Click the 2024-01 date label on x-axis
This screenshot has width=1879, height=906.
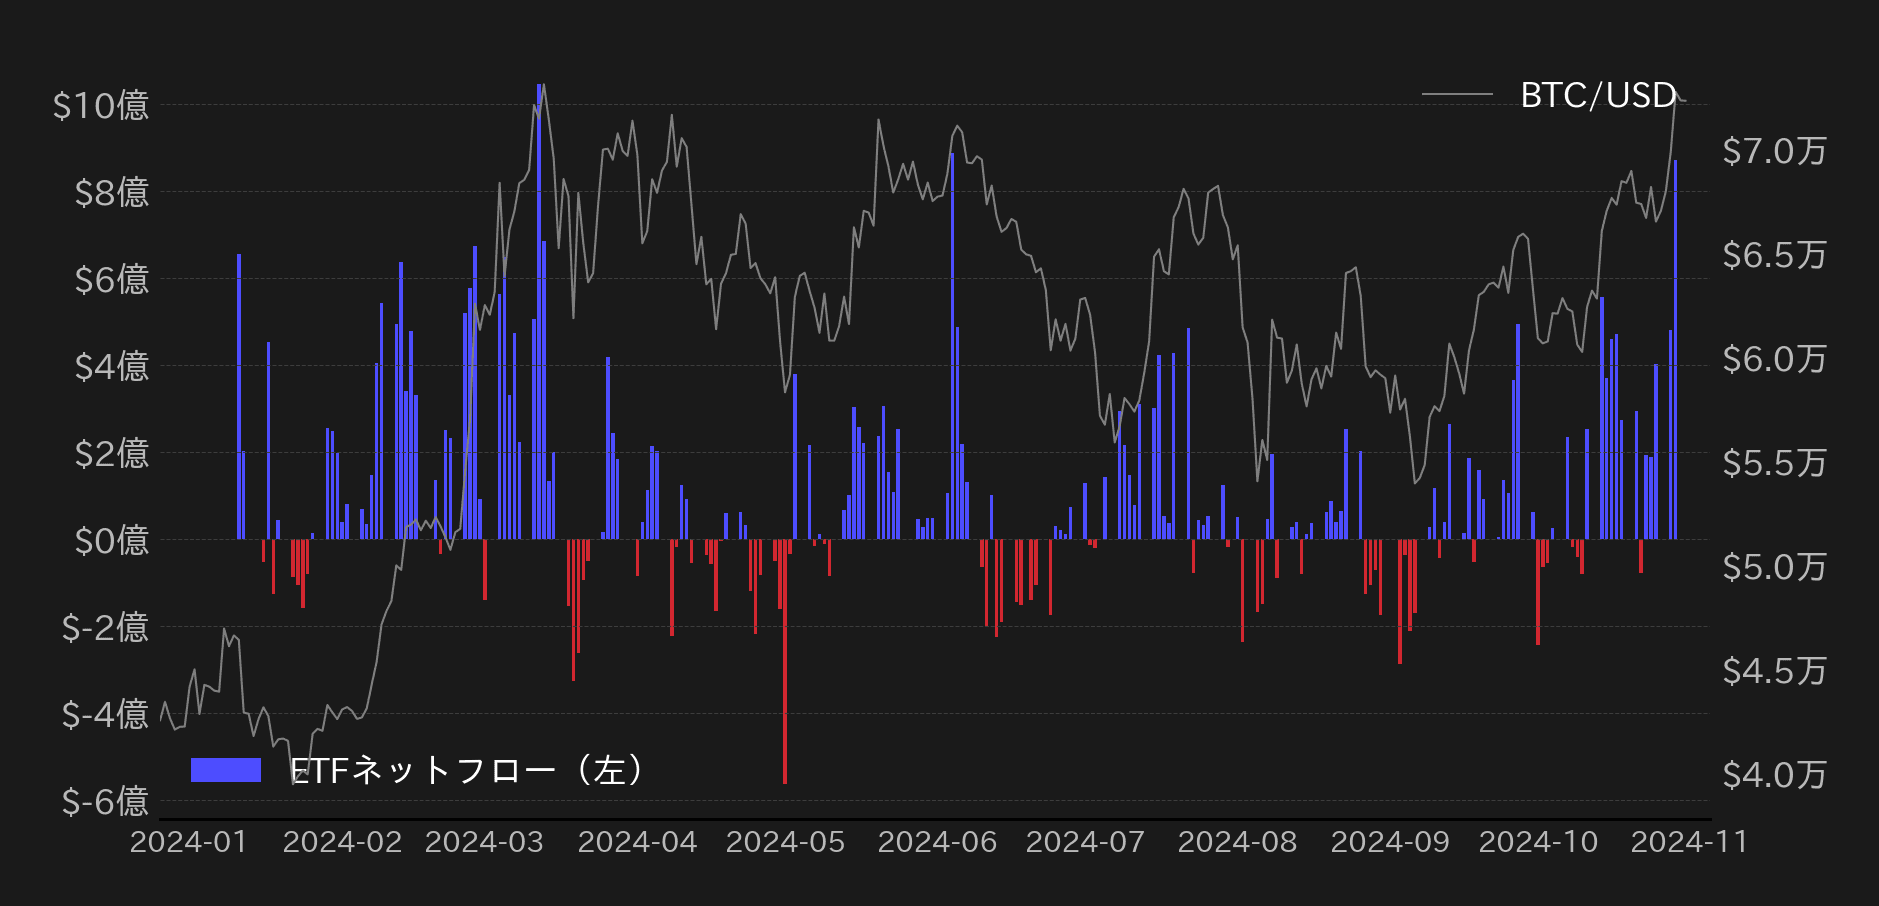[x=189, y=842]
